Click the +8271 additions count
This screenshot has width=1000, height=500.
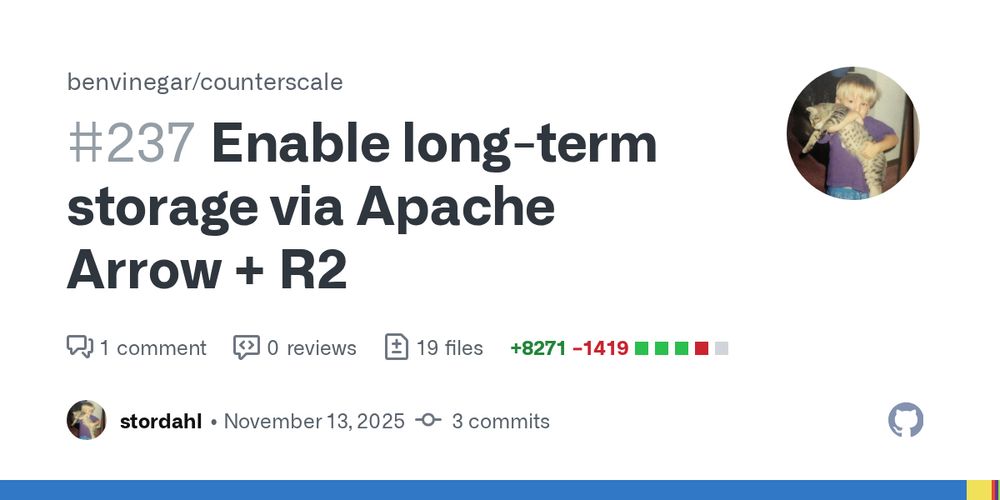(x=538, y=348)
